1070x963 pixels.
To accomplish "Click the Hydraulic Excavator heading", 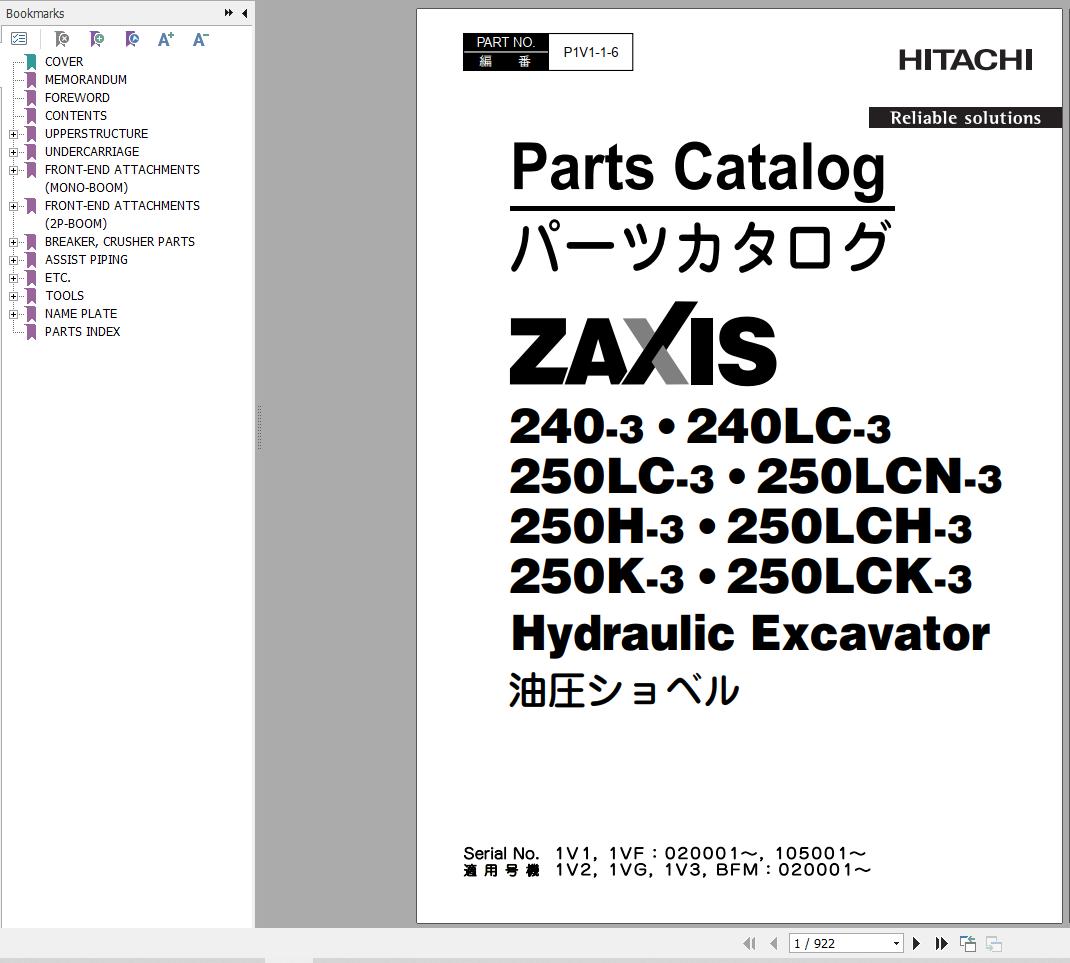I will click(x=750, y=634).
